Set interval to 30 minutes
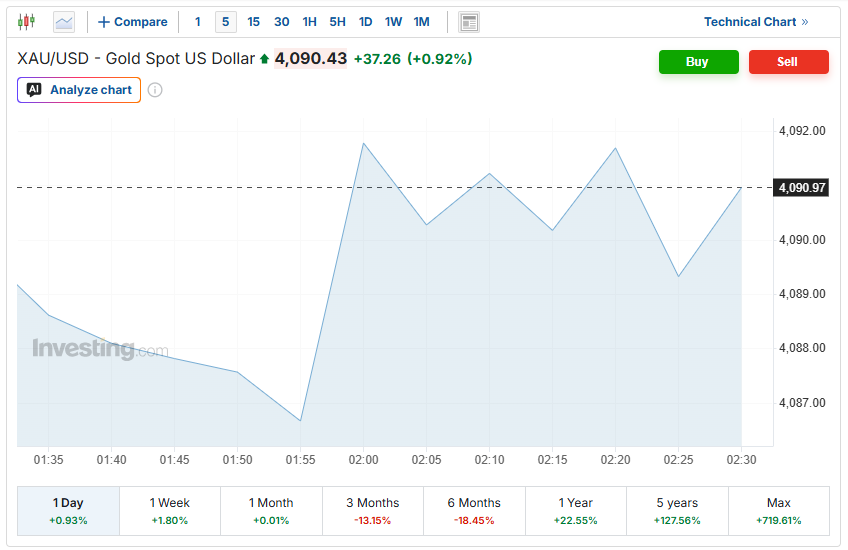The image size is (848, 550). click(x=281, y=22)
